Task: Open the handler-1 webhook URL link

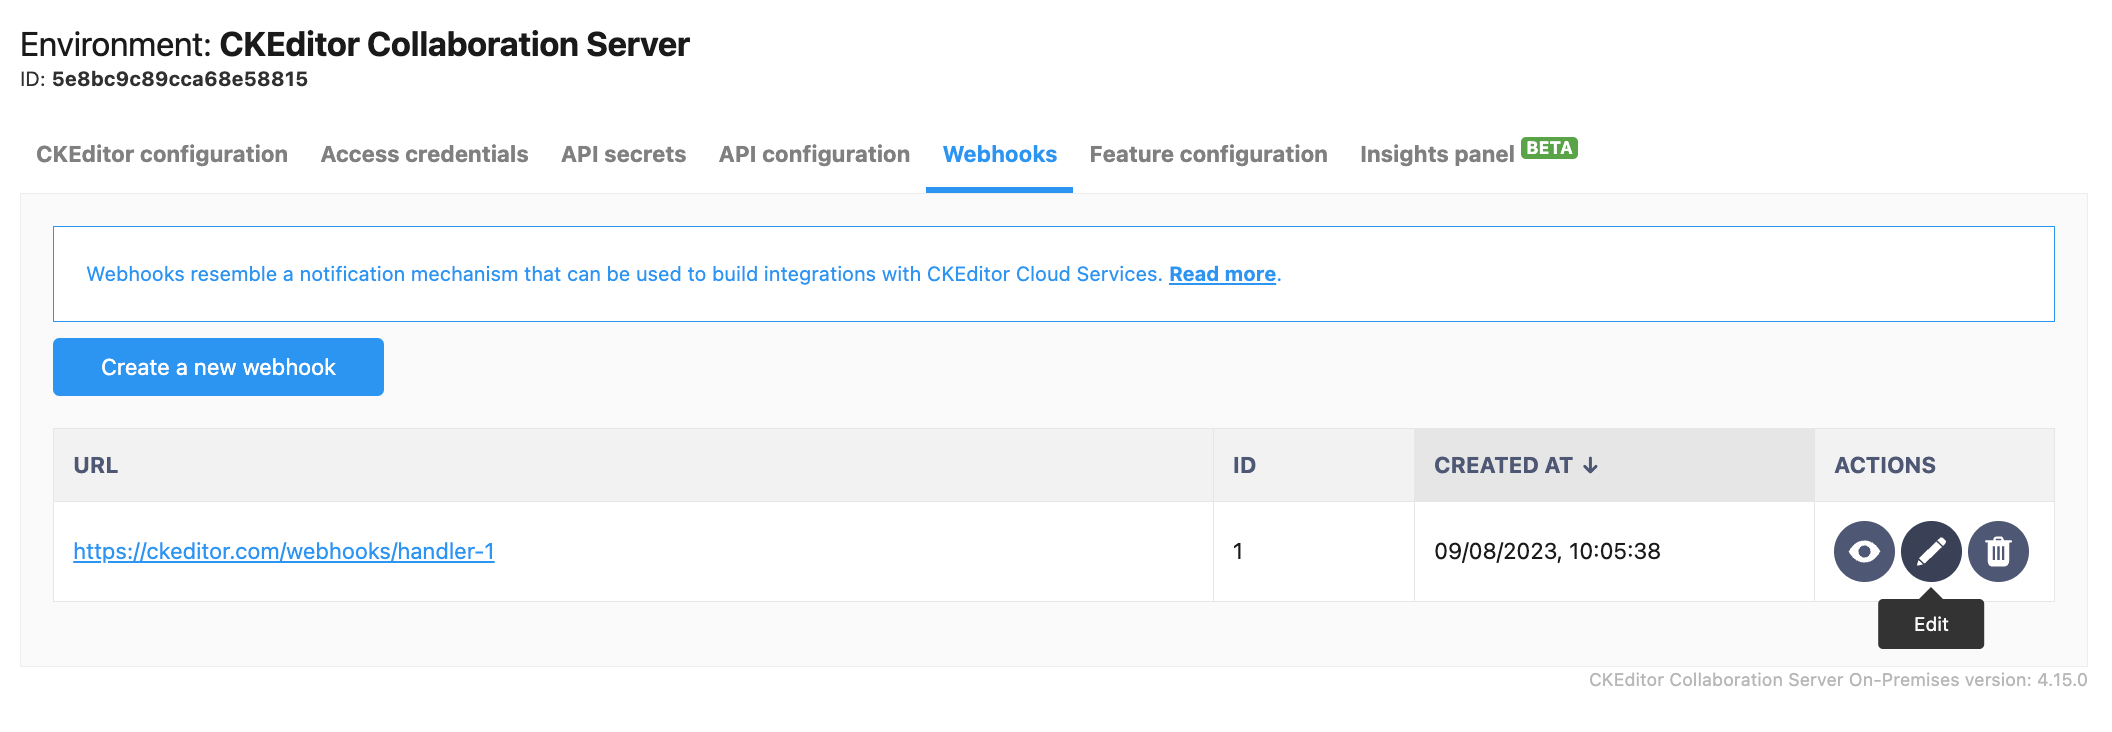Action: [284, 551]
